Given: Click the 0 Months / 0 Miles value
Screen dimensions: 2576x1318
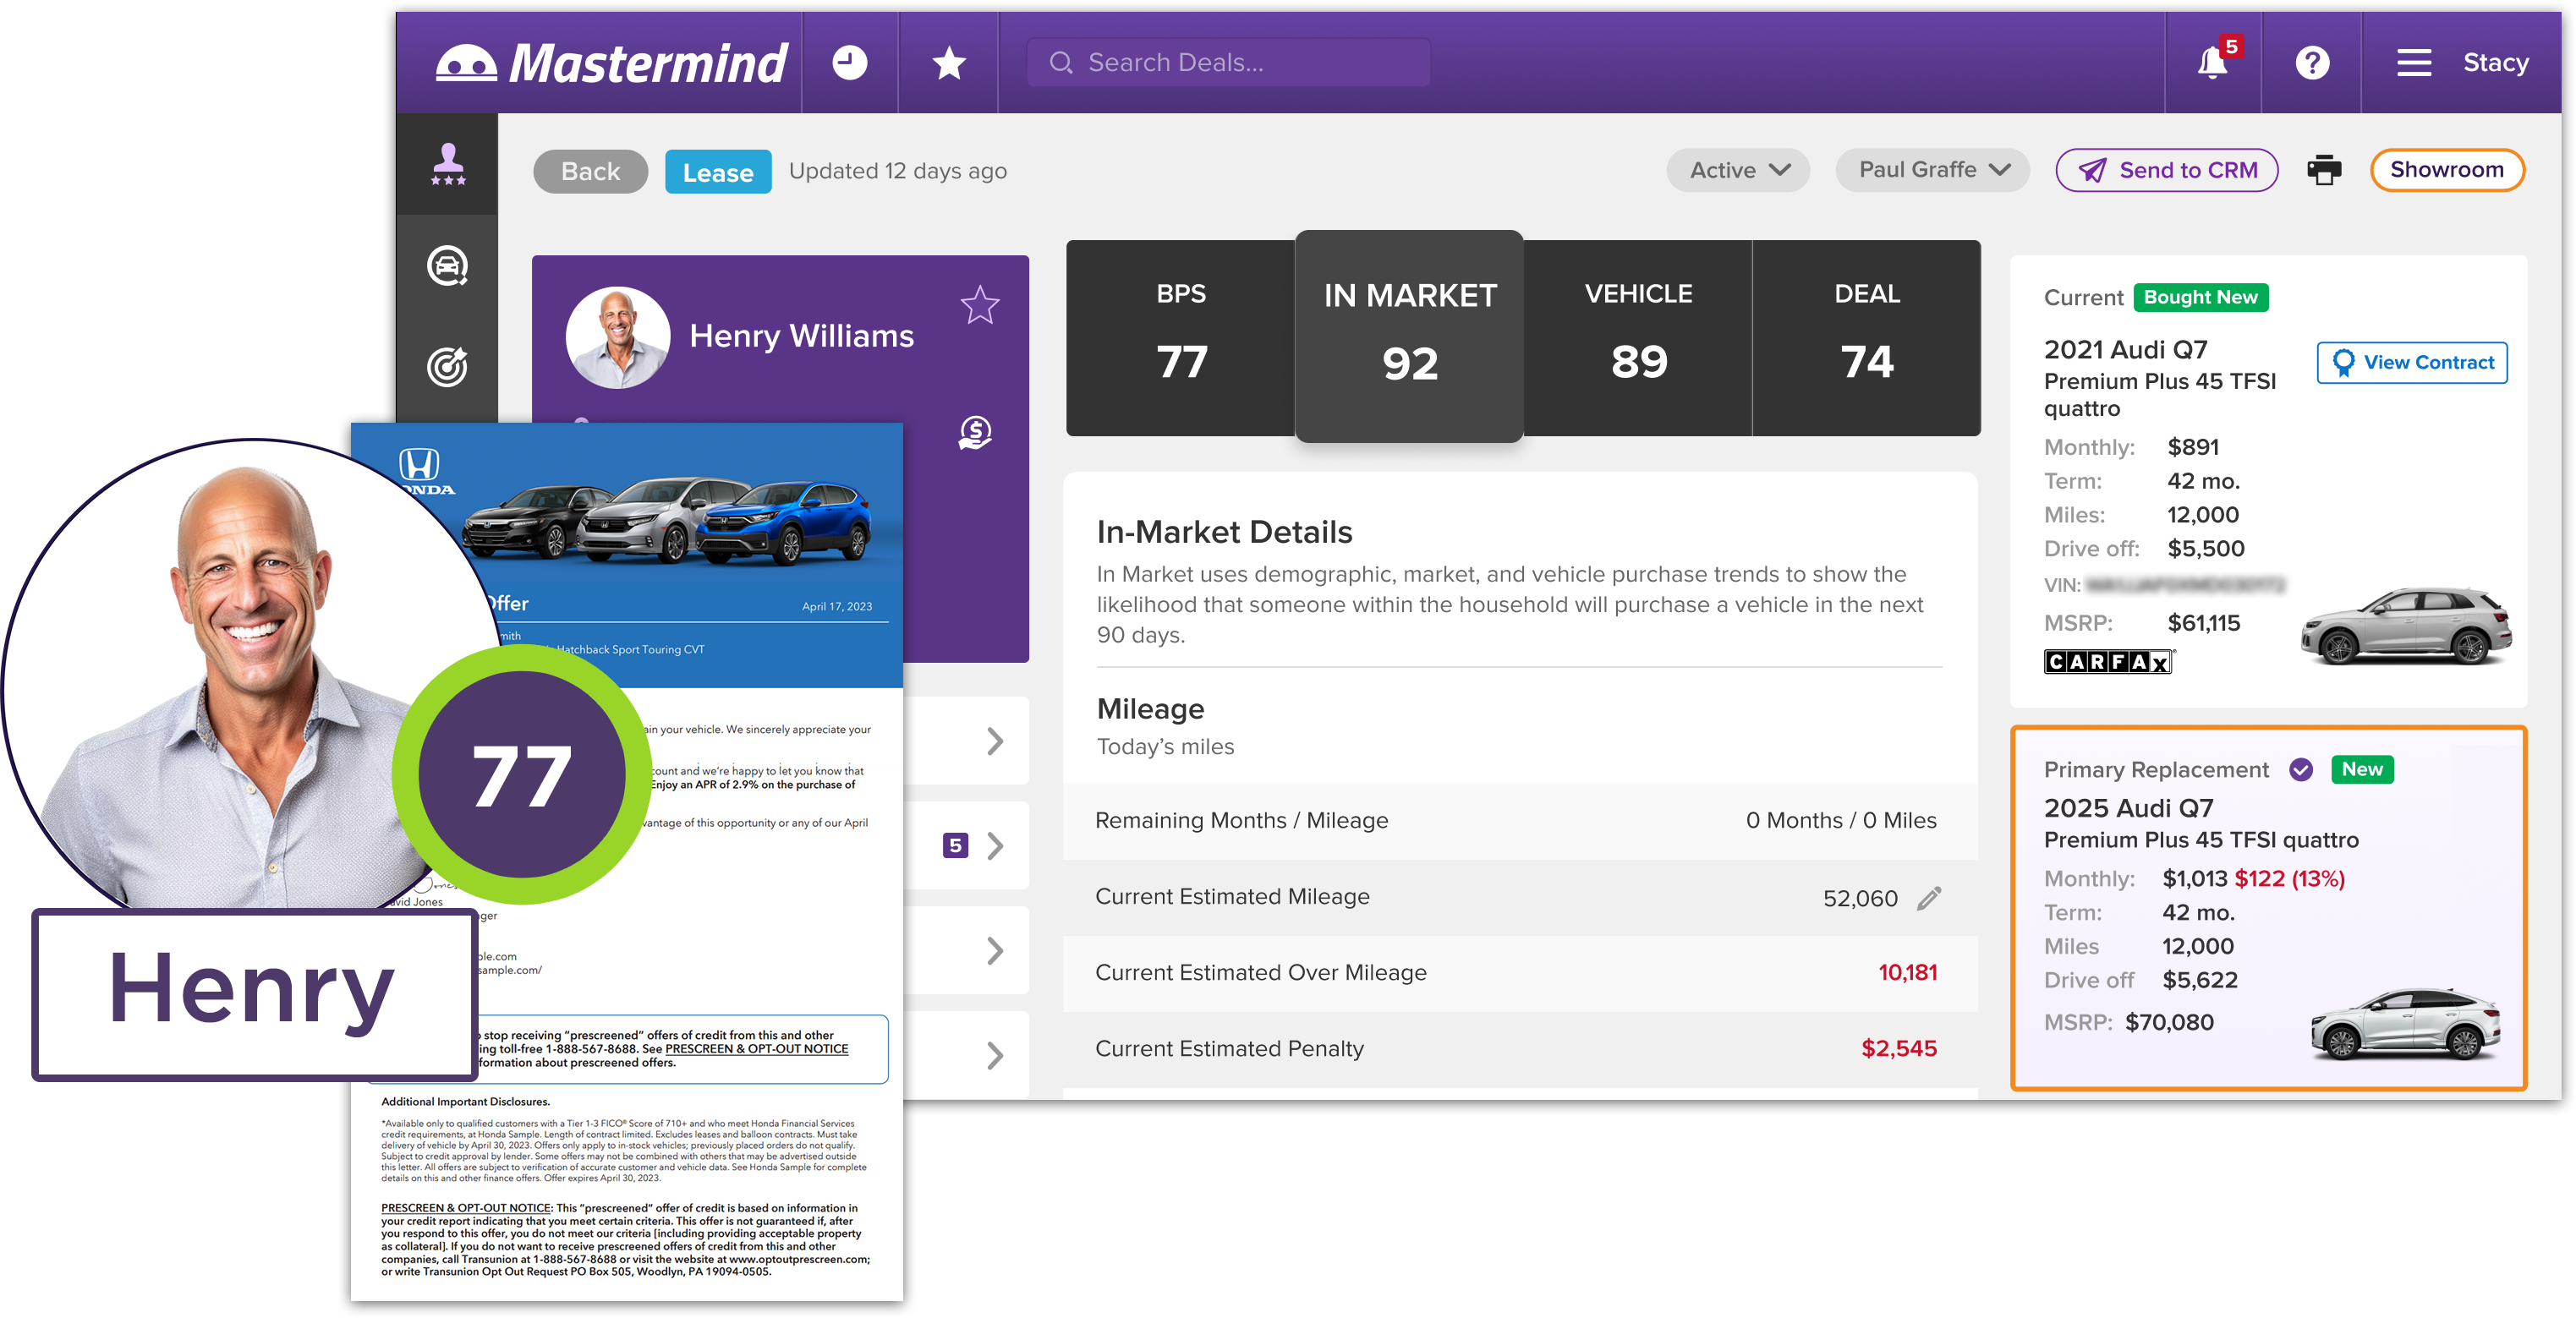Looking at the screenshot, I should [x=1840, y=820].
